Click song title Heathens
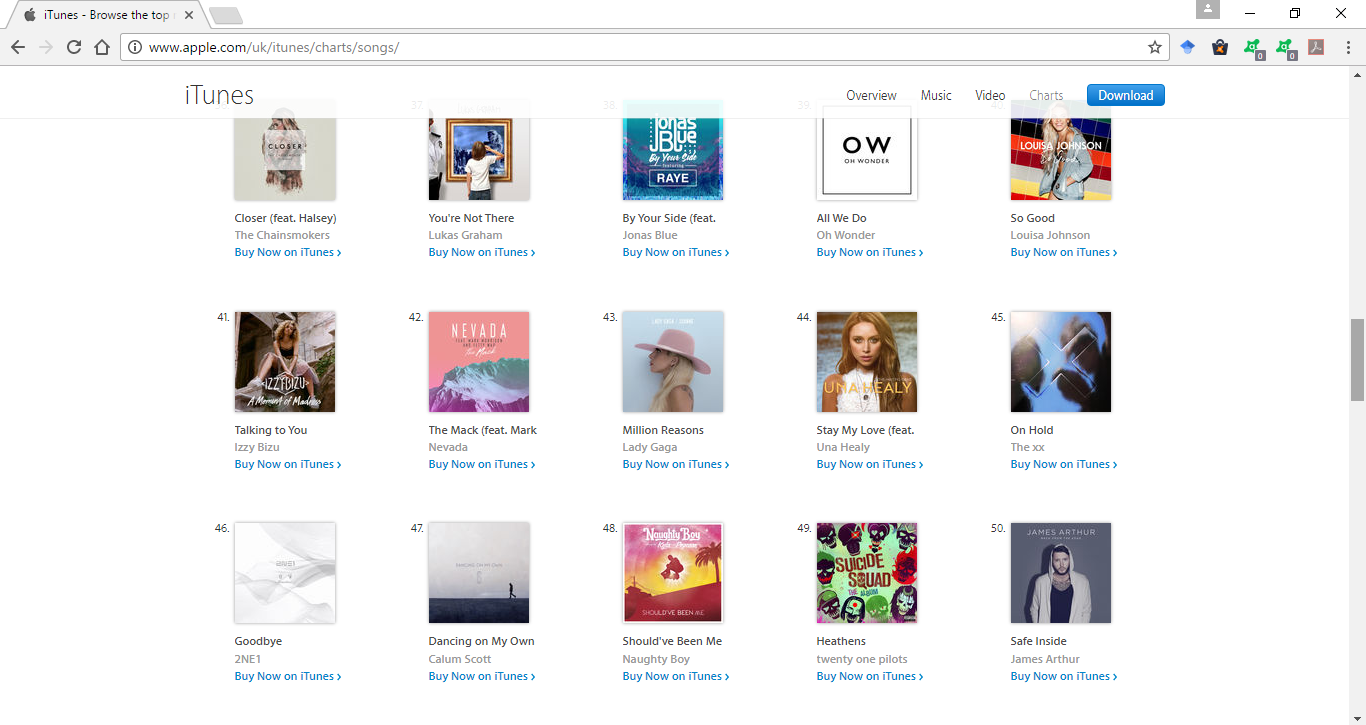The height and width of the screenshot is (725, 1366). (841, 641)
